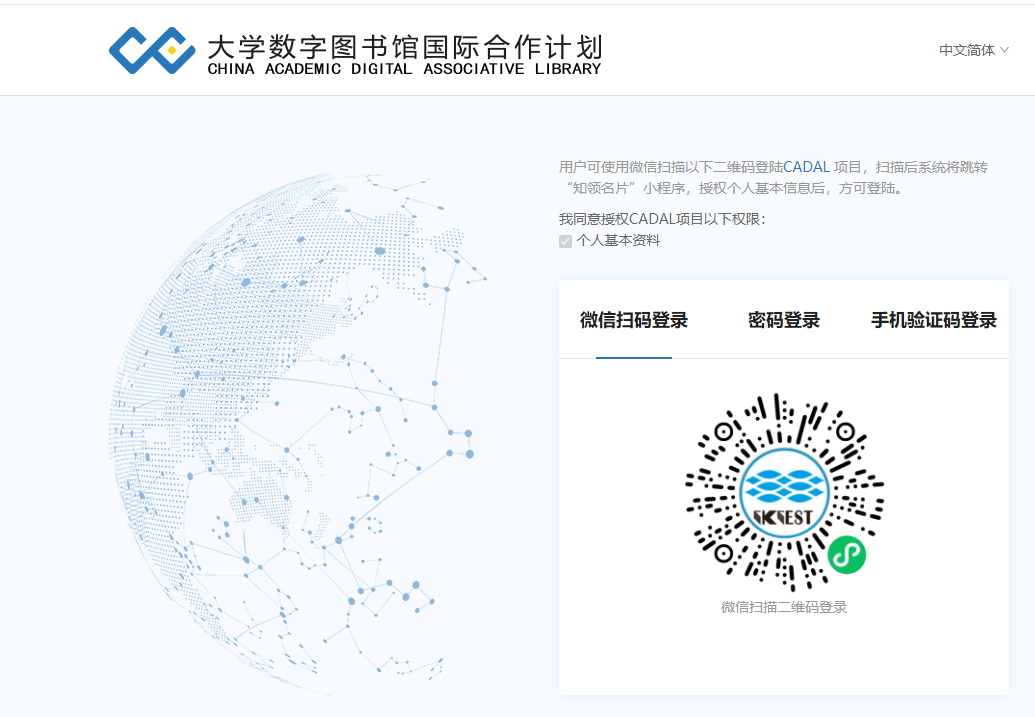Screen dimensions: 1035x717
Task: Switch to the 密码登录 tab
Action: point(784,320)
